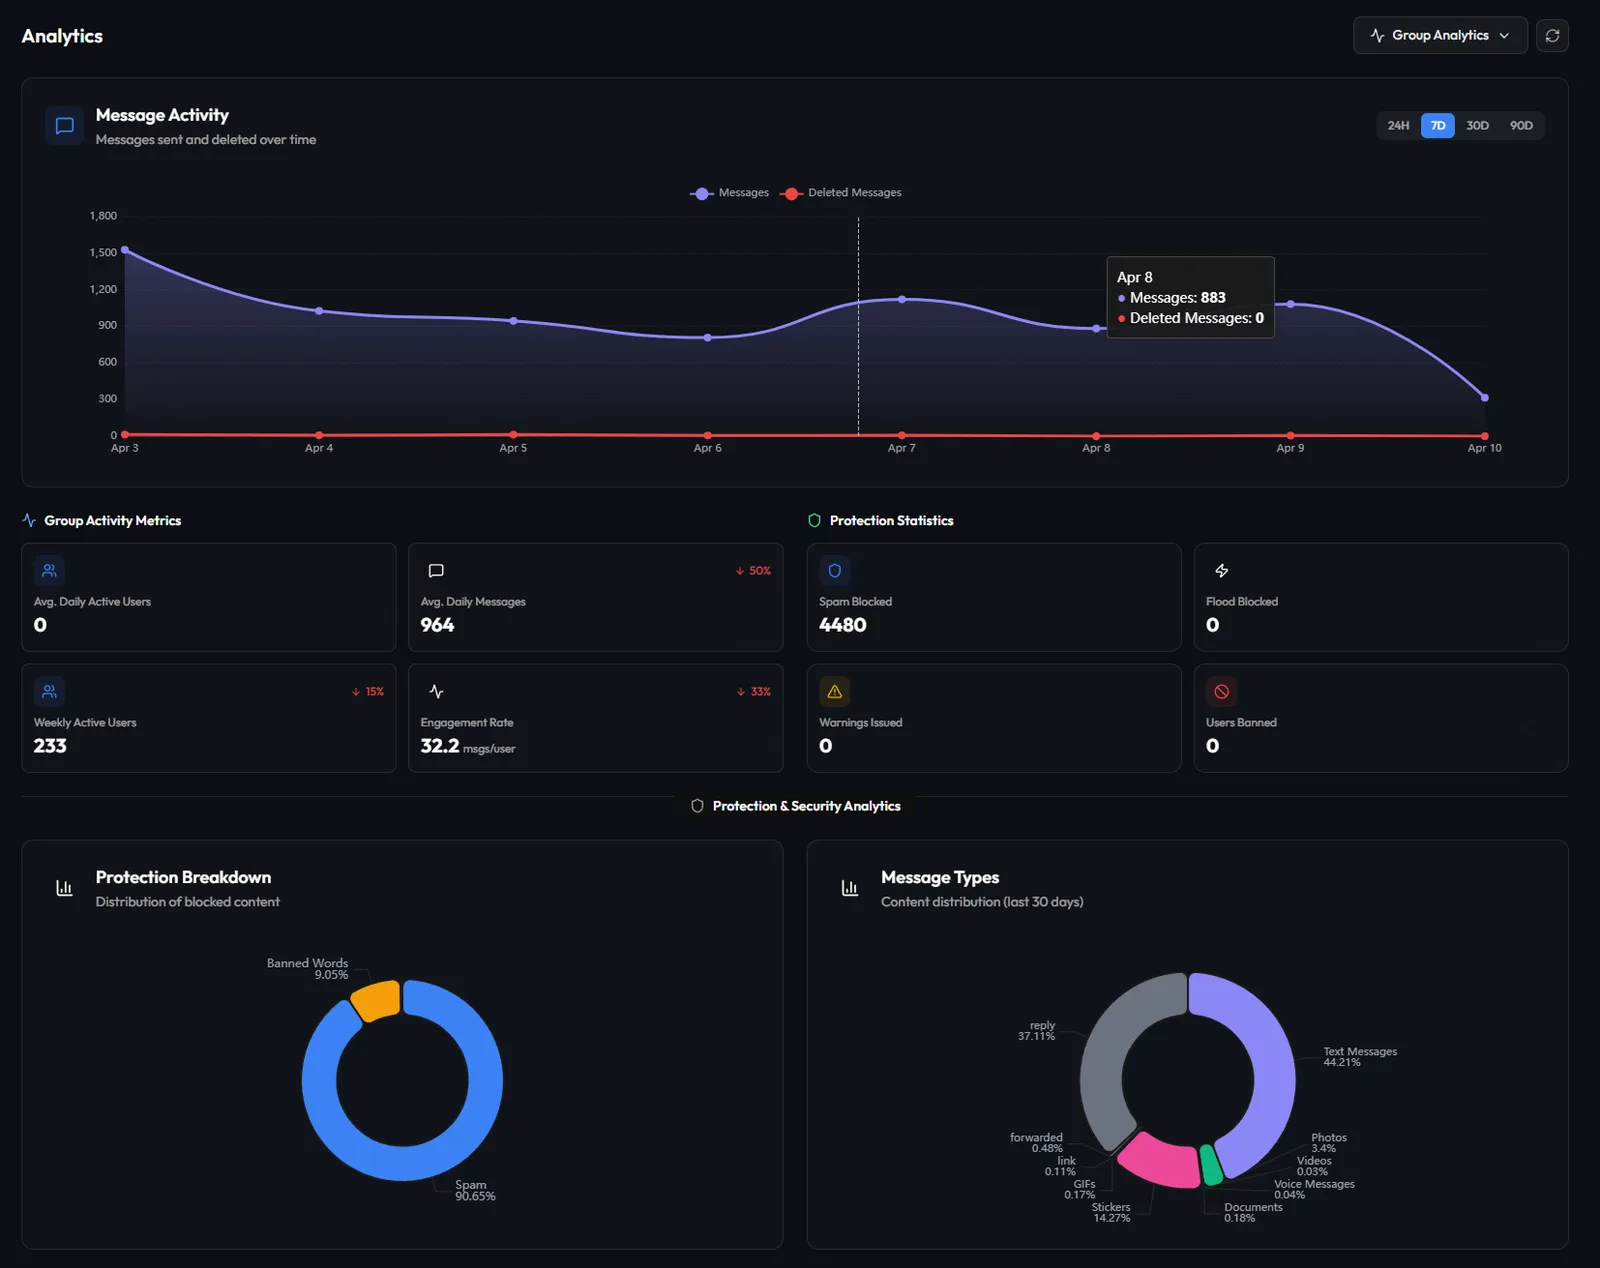Click the Avg. Daily Messages card
This screenshot has width=1600, height=1268.
(595, 597)
